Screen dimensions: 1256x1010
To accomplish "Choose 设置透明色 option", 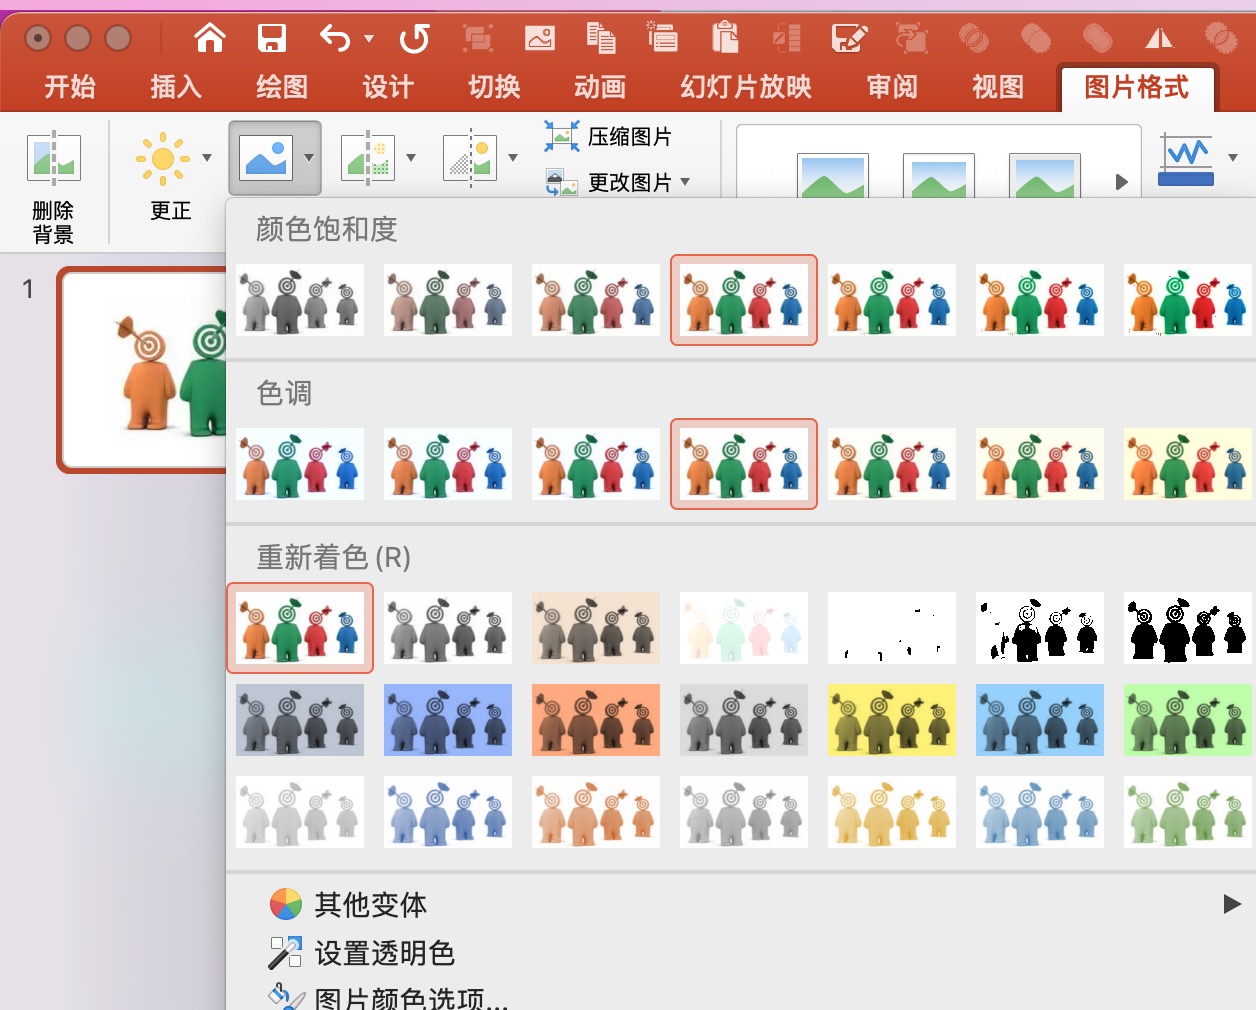I will pos(385,953).
